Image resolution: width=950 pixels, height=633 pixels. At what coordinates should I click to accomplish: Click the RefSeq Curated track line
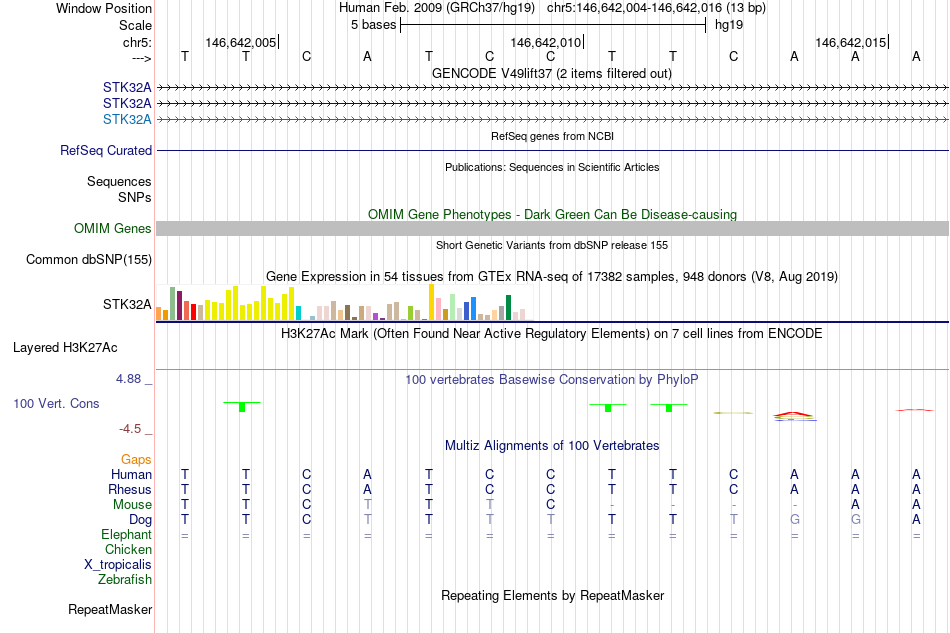553,150
